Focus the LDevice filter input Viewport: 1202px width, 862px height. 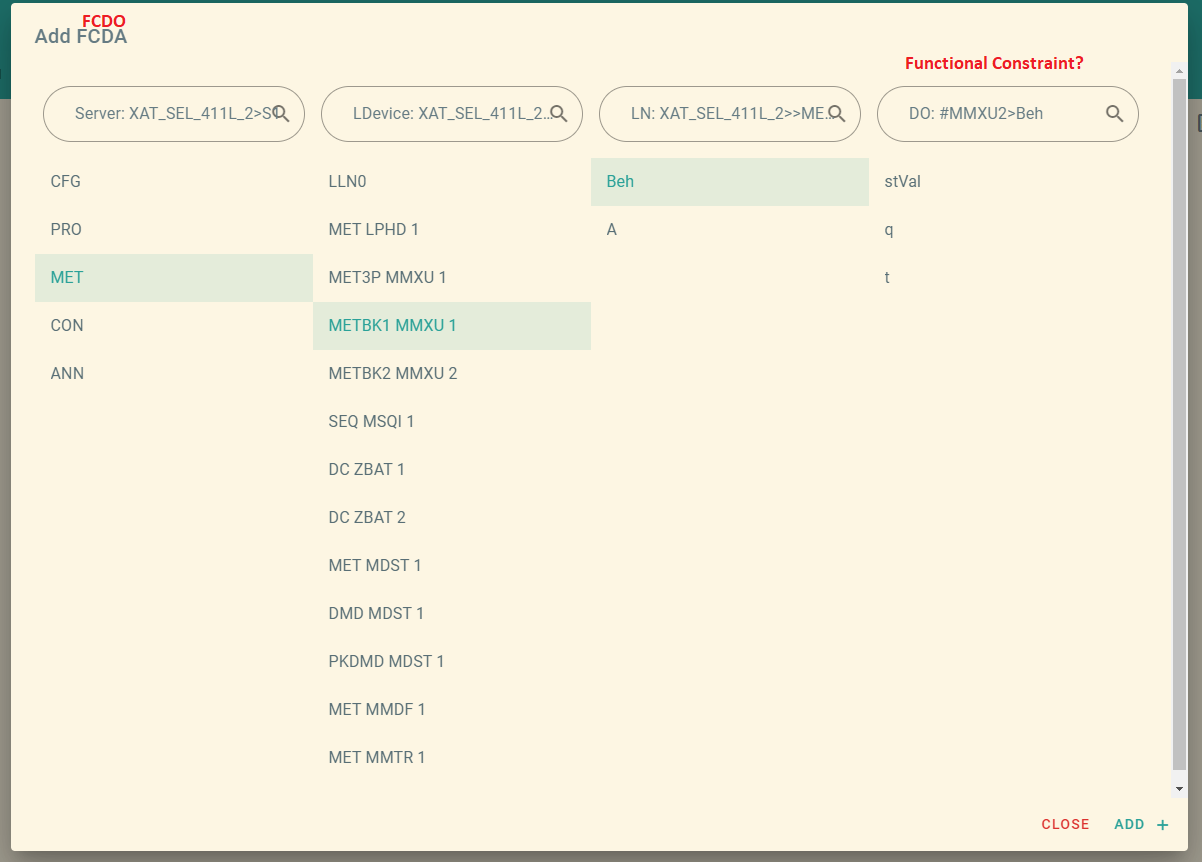point(452,113)
